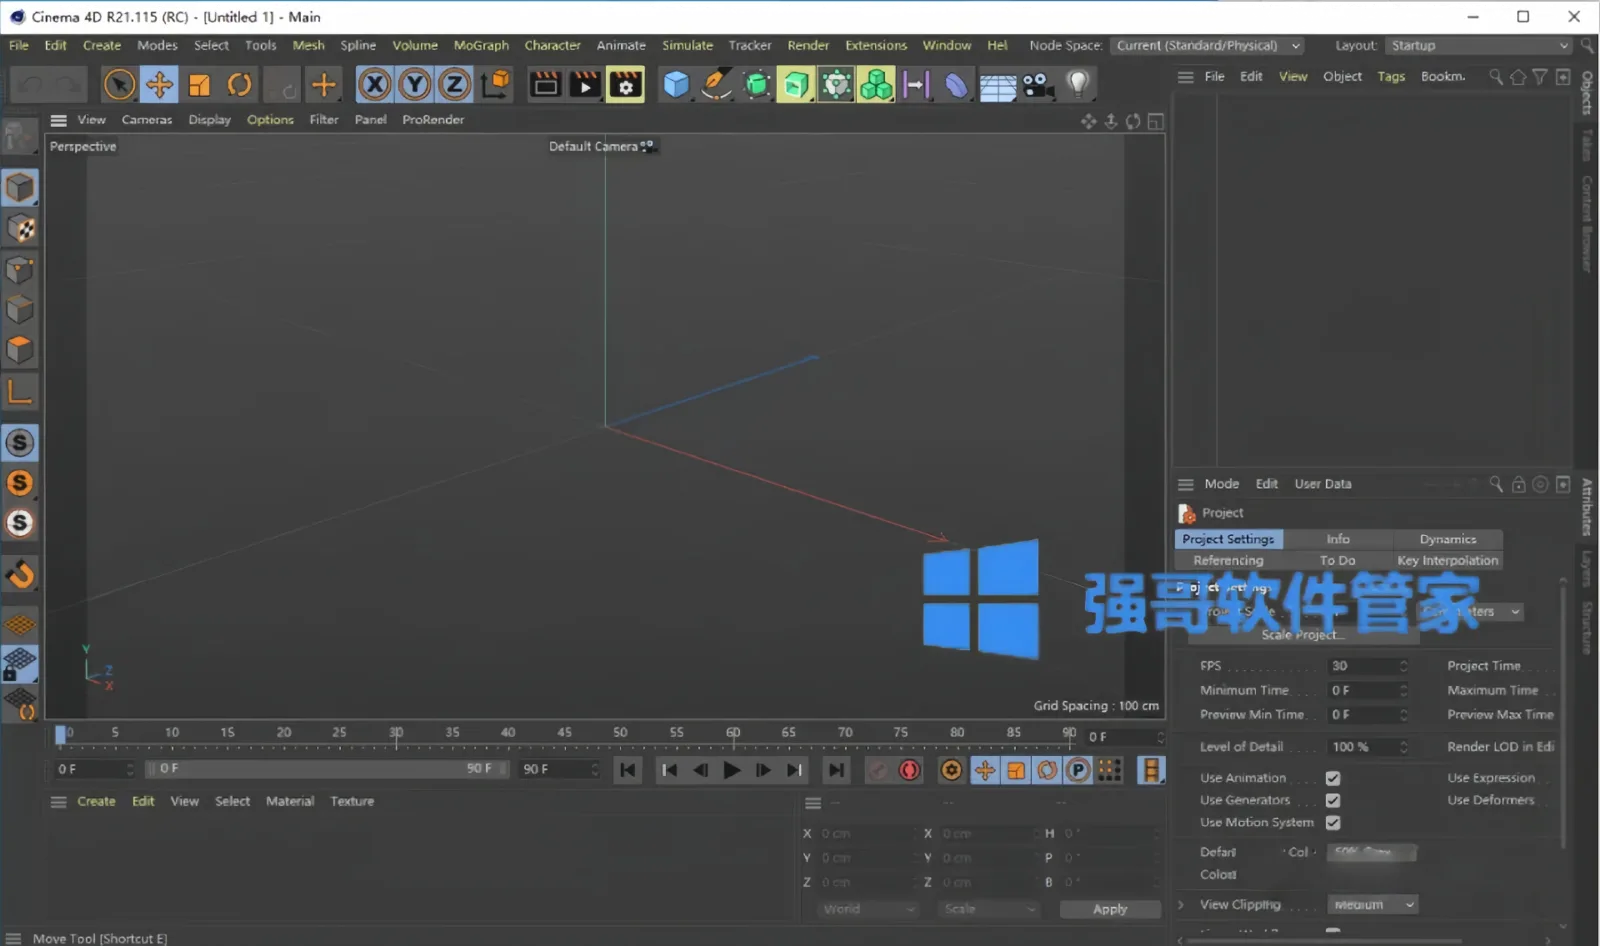Image resolution: width=1600 pixels, height=946 pixels.
Task: Toggle the Y axis lock
Action: [x=414, y=85]
